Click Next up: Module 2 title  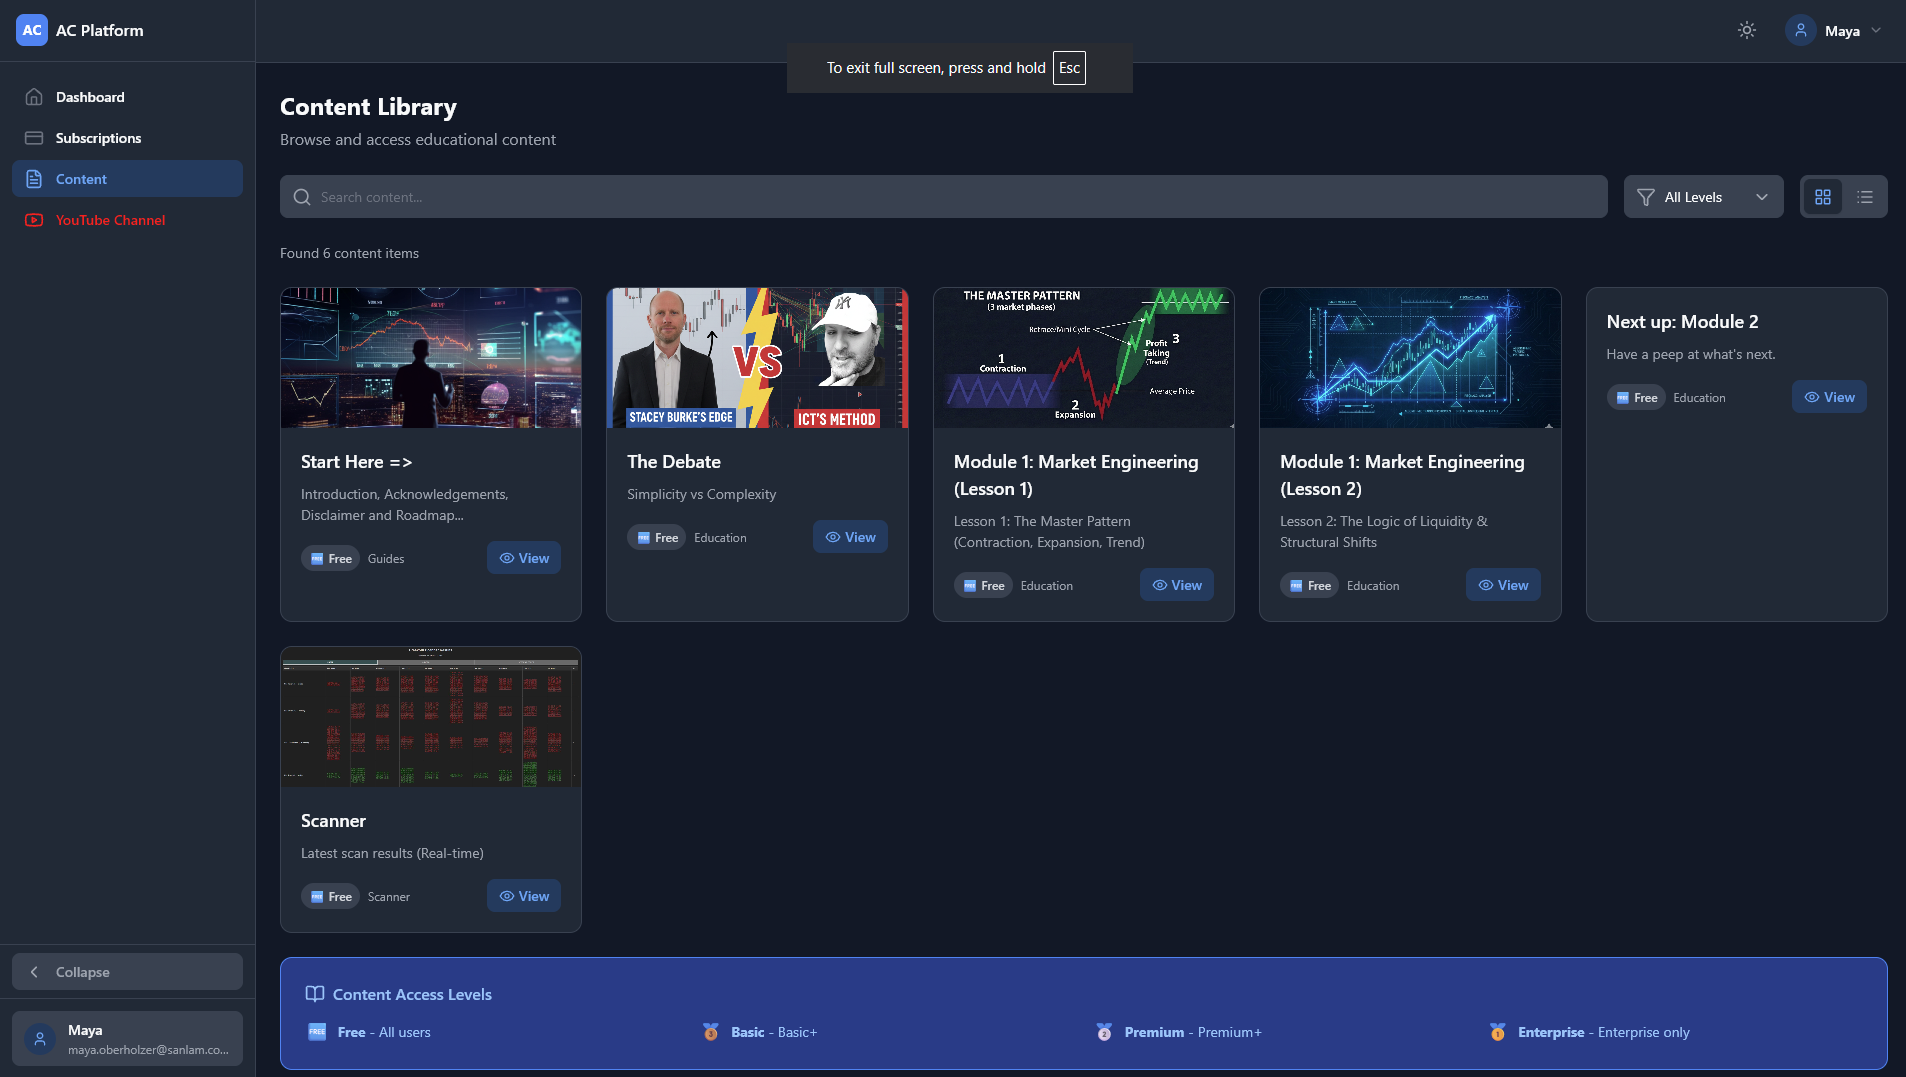pos(1682,322)
